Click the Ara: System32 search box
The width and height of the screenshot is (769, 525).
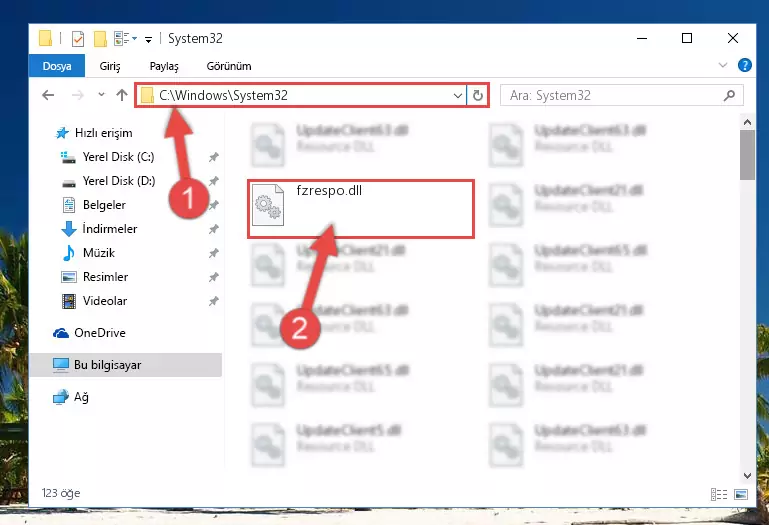point(621,95)
